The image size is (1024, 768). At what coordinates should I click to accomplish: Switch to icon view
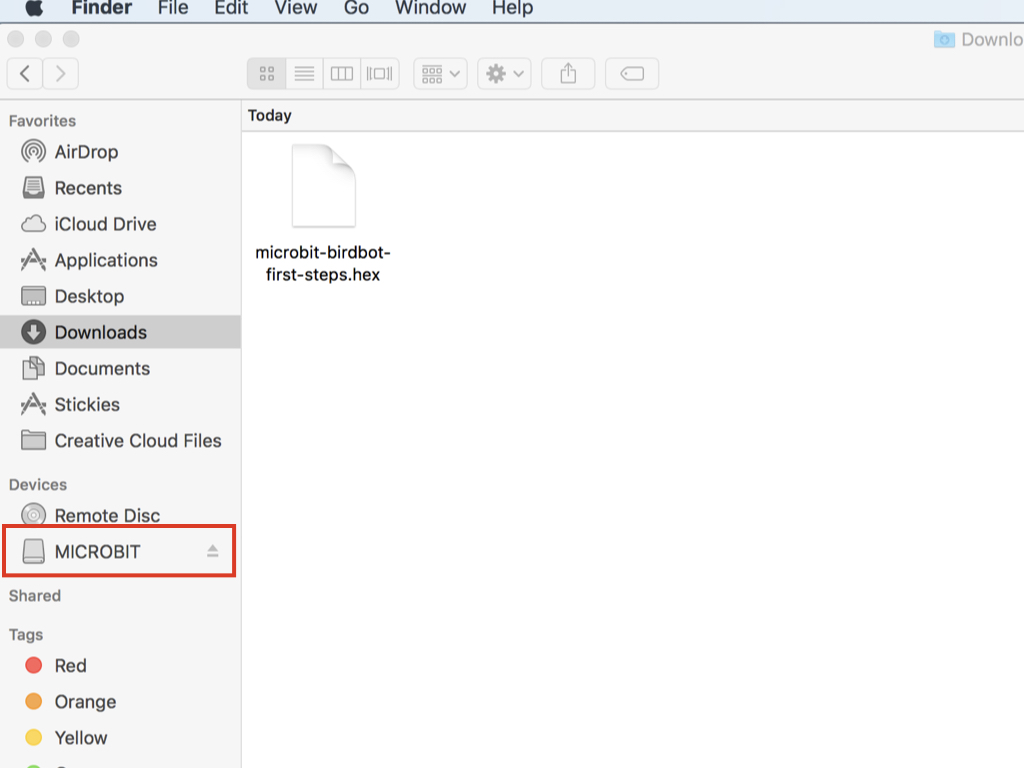pyautogui.click(x=266, y=73)
